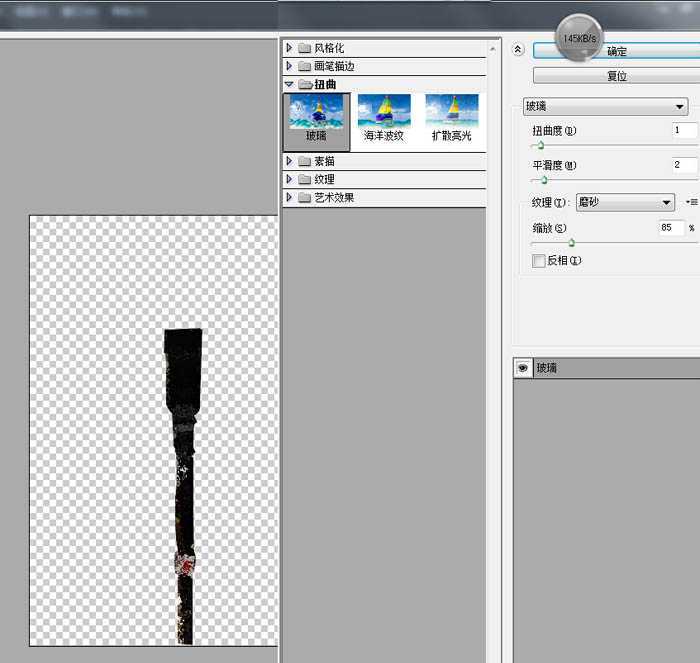Click the preview image of the brush
This screenshot has height=663, width=700.
(184, 486)
